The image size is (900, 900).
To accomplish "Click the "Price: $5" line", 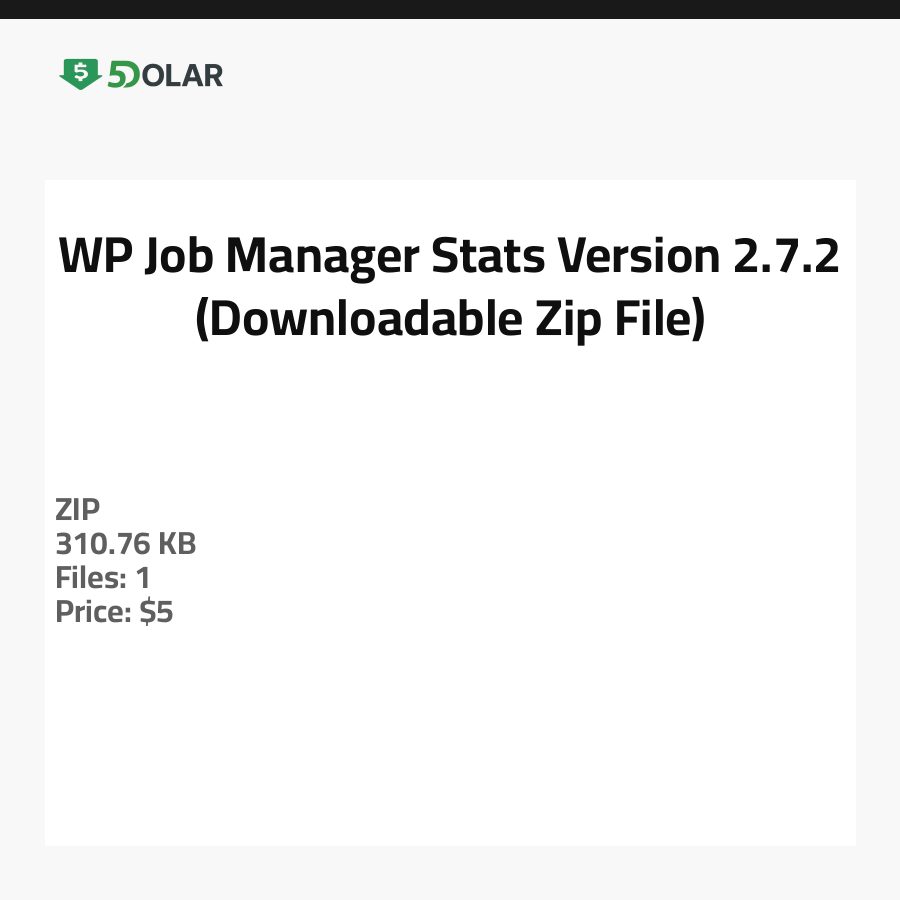I will coord(114,612).
